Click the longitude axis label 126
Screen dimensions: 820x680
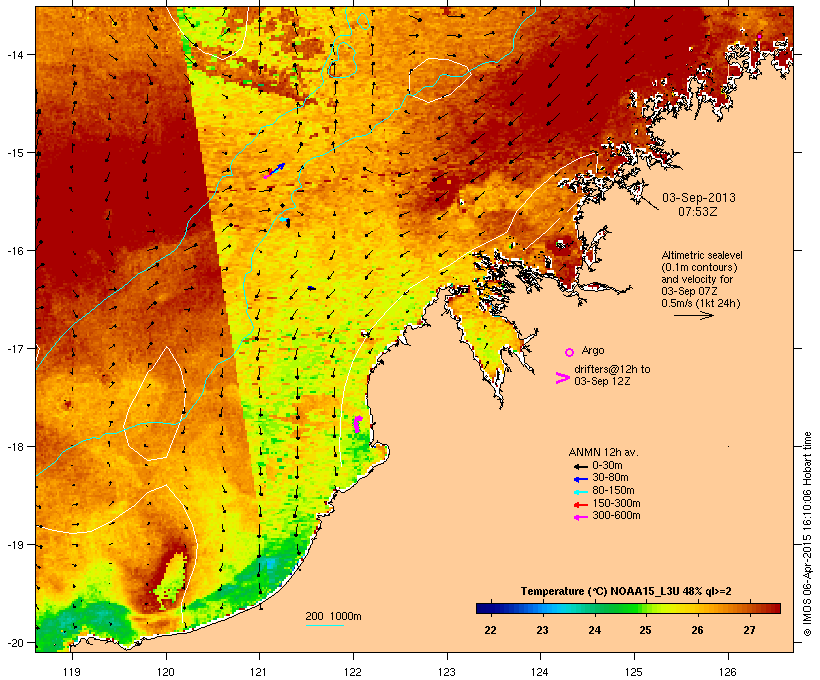(728, 672)
